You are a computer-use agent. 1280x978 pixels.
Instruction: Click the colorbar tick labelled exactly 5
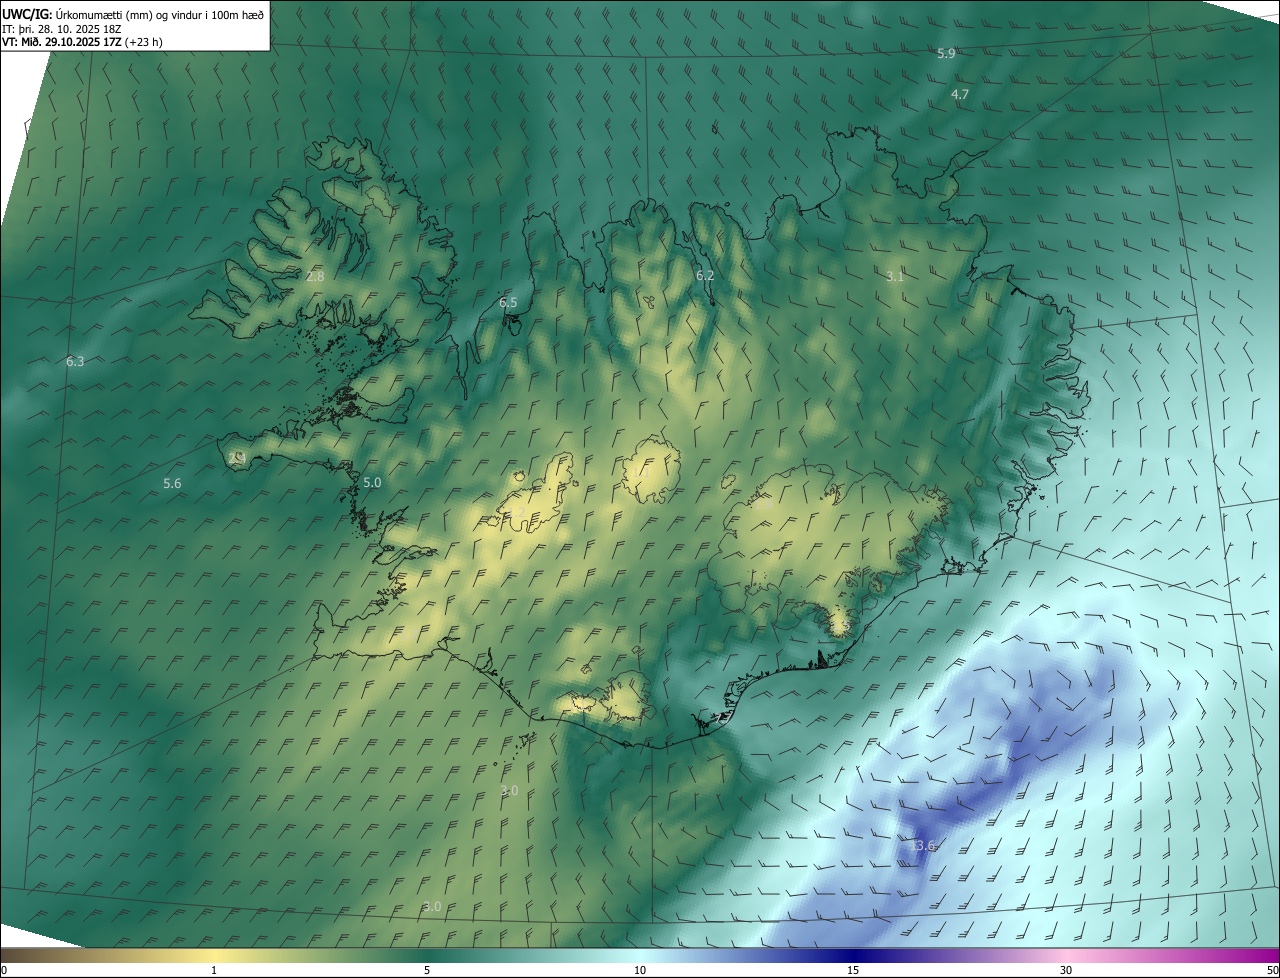tap(427, 970)
